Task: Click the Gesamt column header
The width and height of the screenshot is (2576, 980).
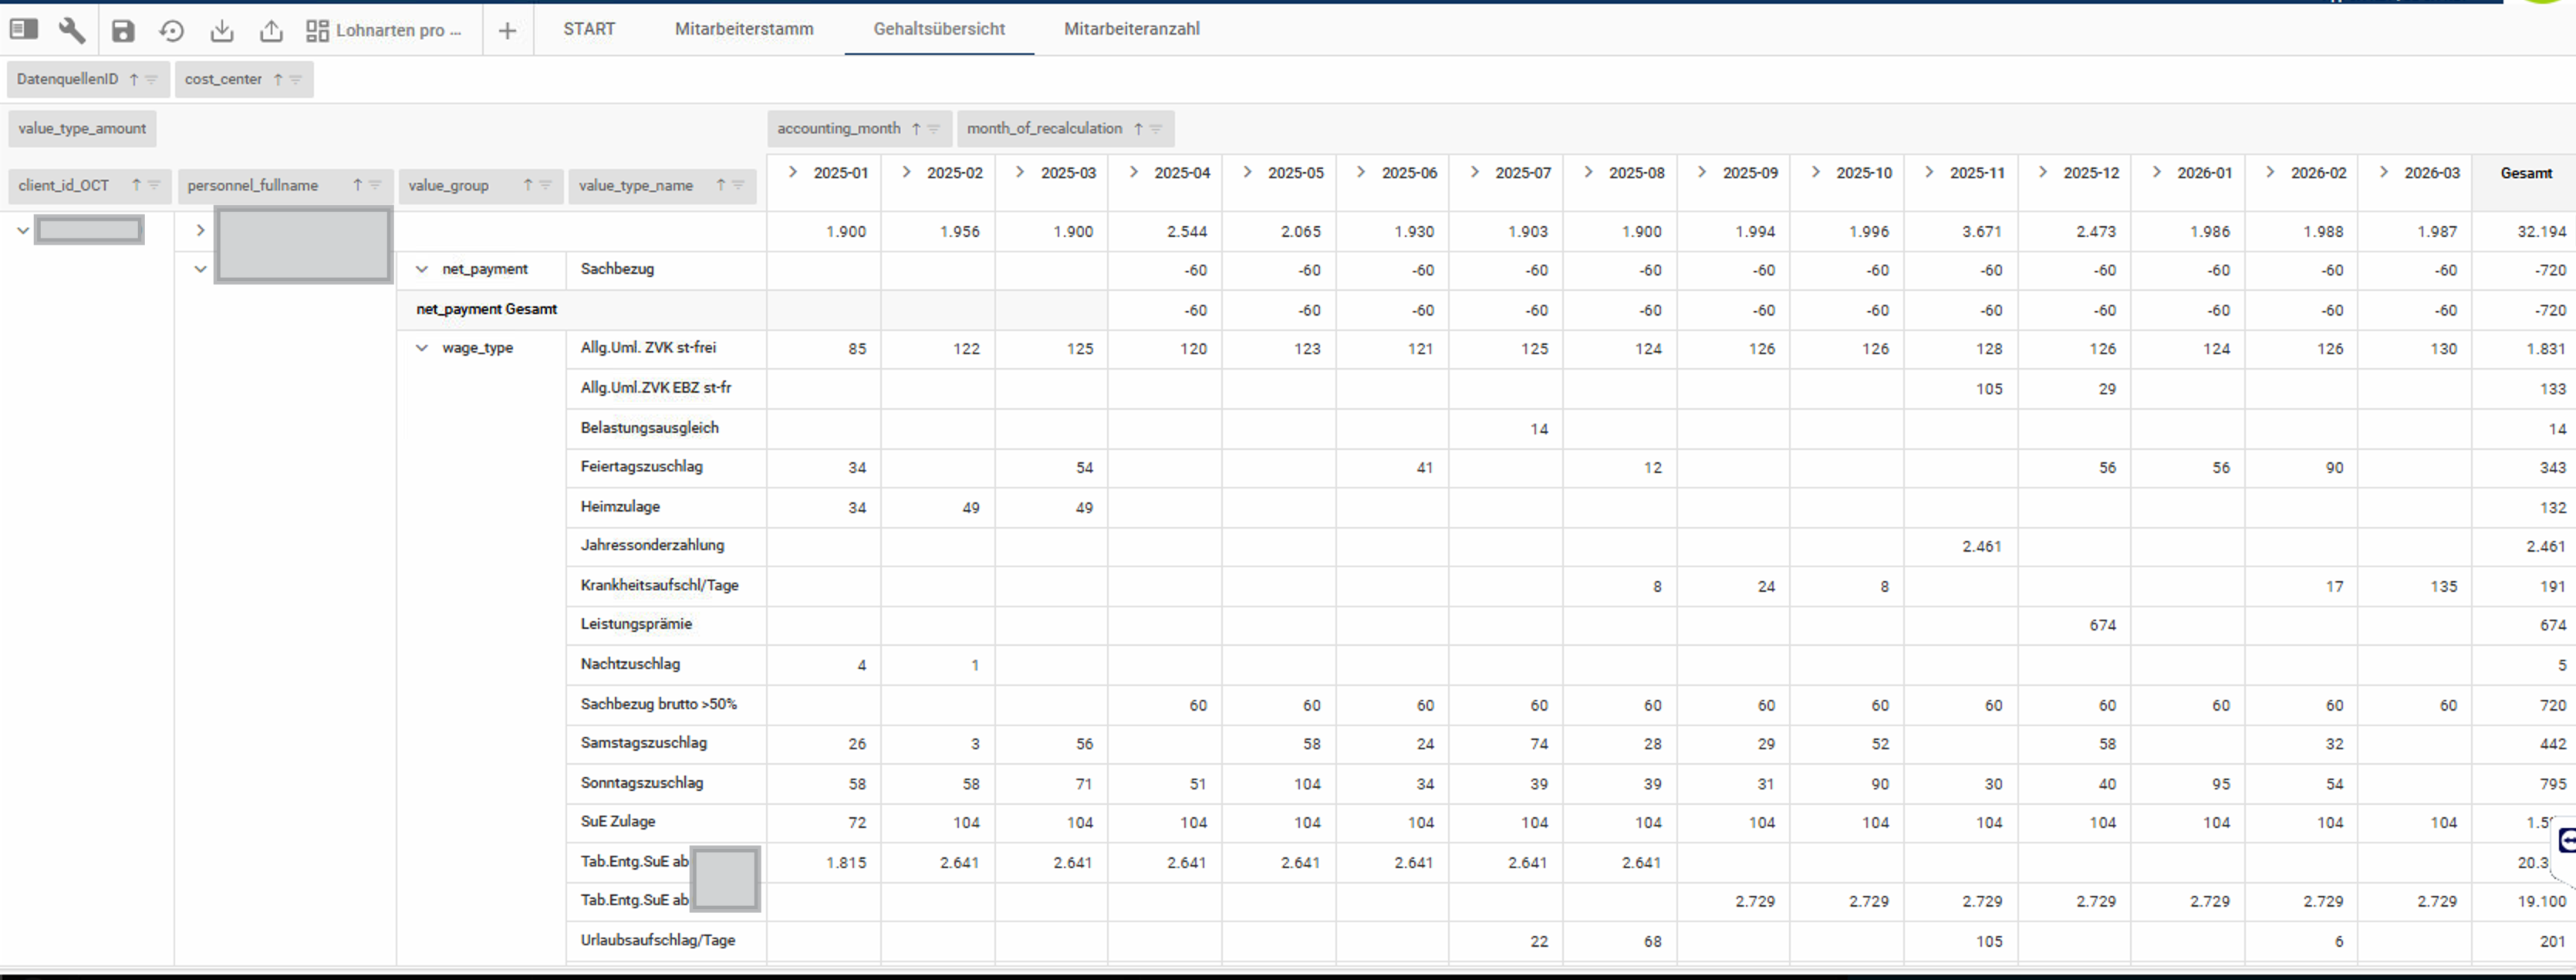Action: click(x=2526, y=173)
